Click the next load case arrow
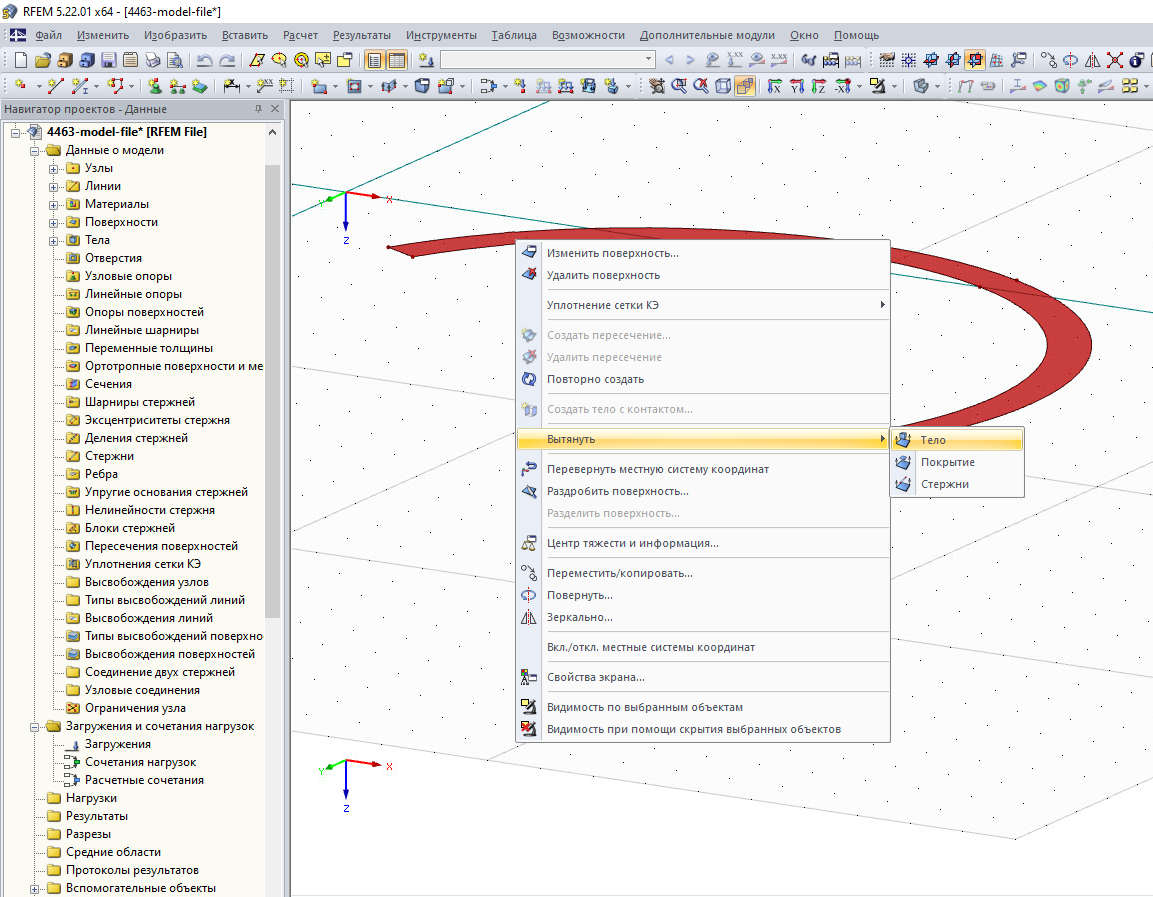 [x=690, y=60]
